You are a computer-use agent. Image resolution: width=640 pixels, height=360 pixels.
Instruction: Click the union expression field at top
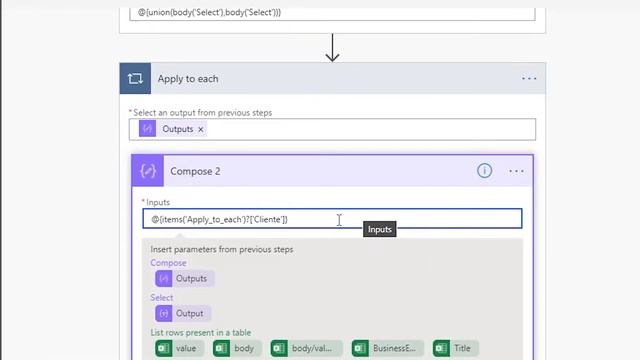pyautogui.click(x=332, y=13)
